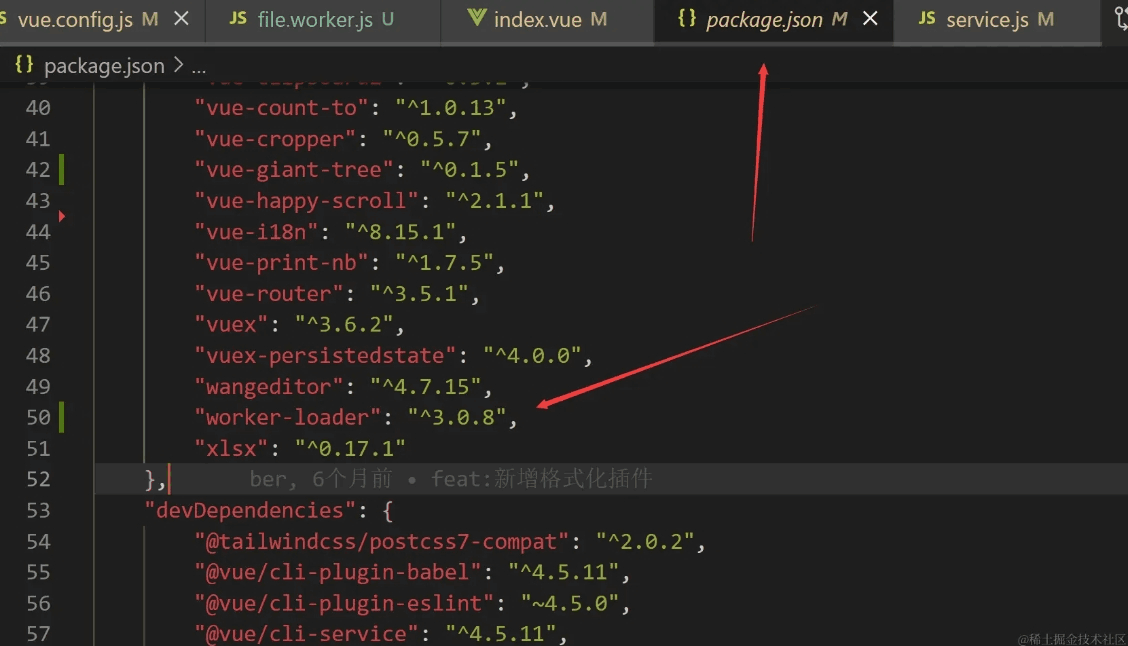The image size is (1128, 646).
Task: Click line number 40
Action: pyautogui.click(x=38, y=108)
